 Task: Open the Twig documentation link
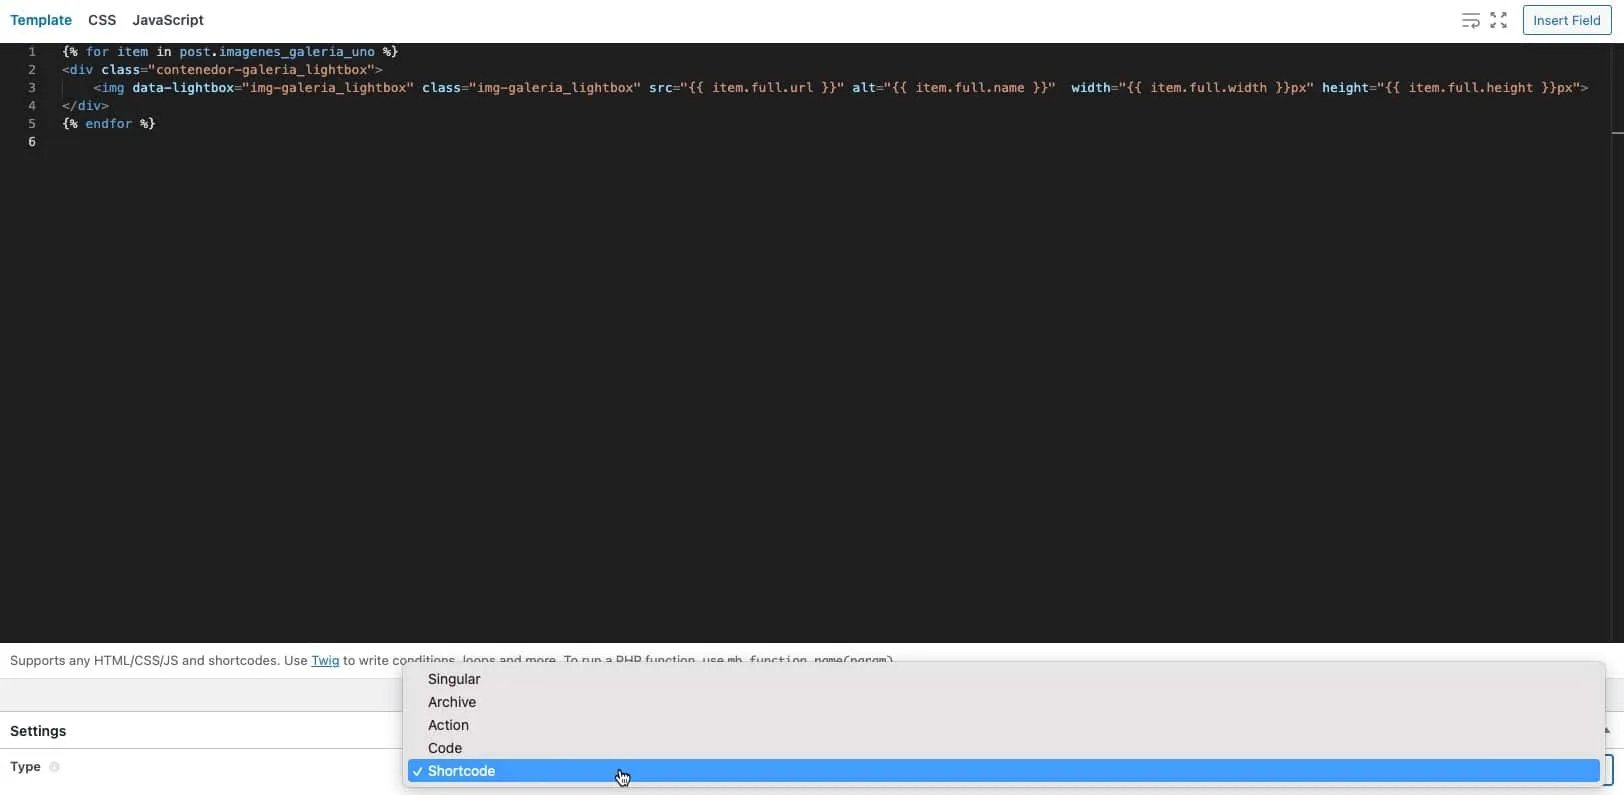click(x=325, y=660)
